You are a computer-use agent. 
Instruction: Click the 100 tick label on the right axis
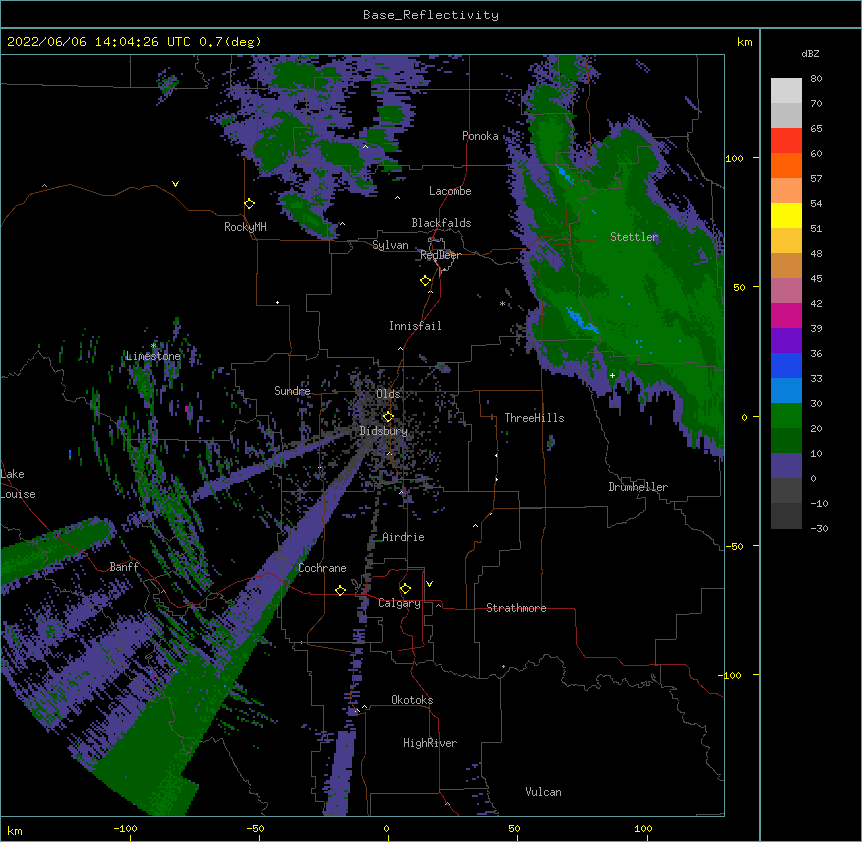734,158
